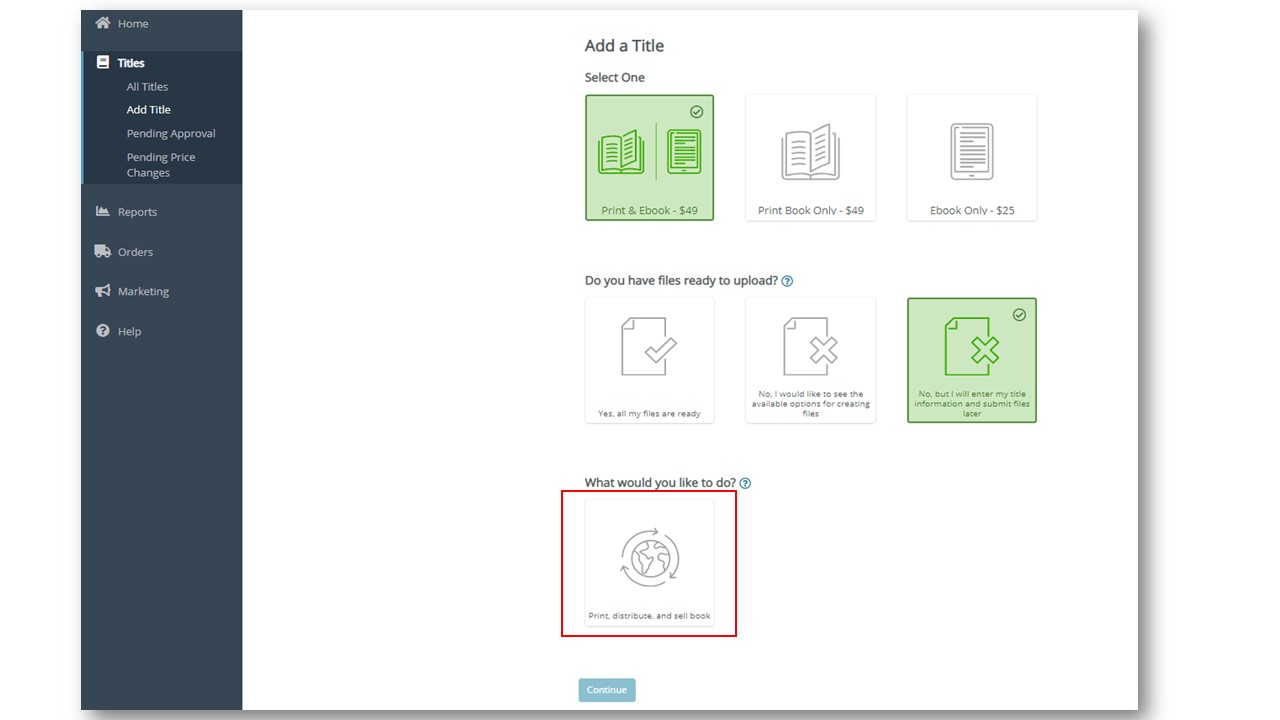The image size is (1280, 720).
Task: Open Pending Approval list
Action: (x=171, y=134)
